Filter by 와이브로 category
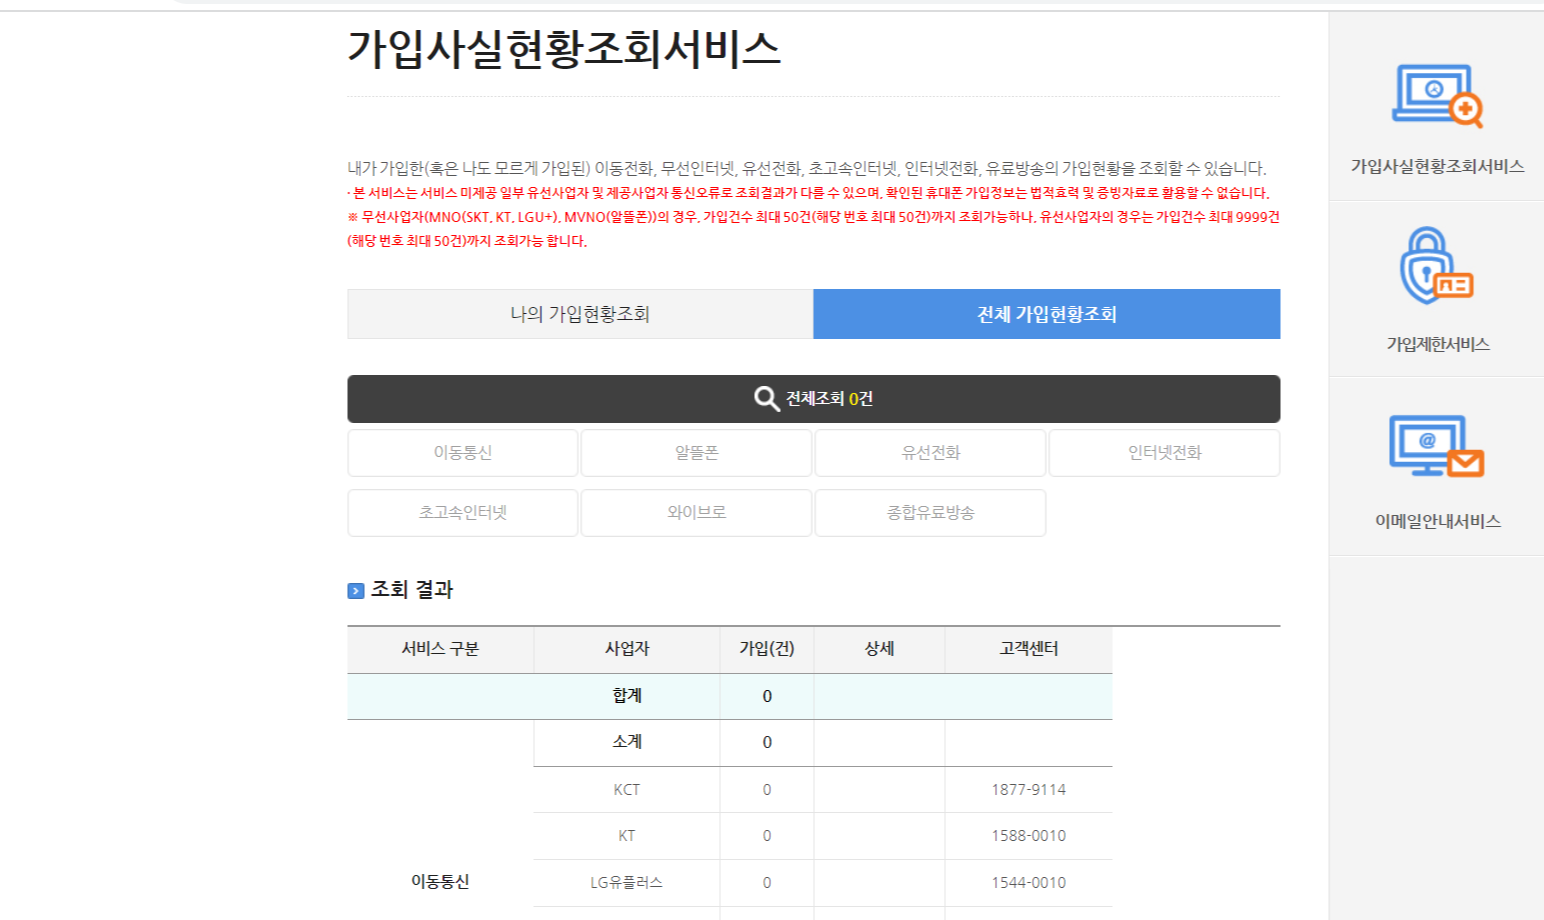1544x920 pixels. pos(697,513)
